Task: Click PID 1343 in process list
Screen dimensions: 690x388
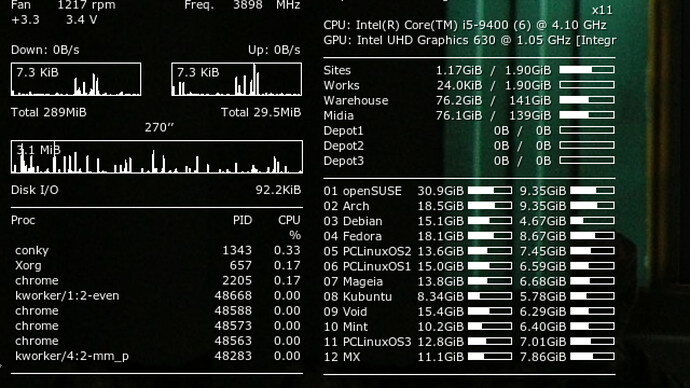Action: (x=237, y=250)
